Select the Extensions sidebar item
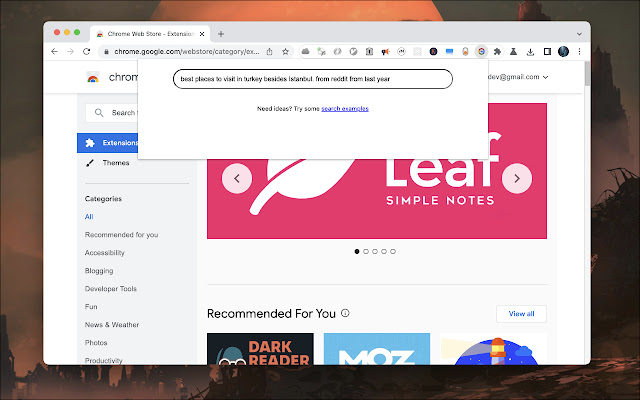640x400 pixels. (x=108, y=143)
